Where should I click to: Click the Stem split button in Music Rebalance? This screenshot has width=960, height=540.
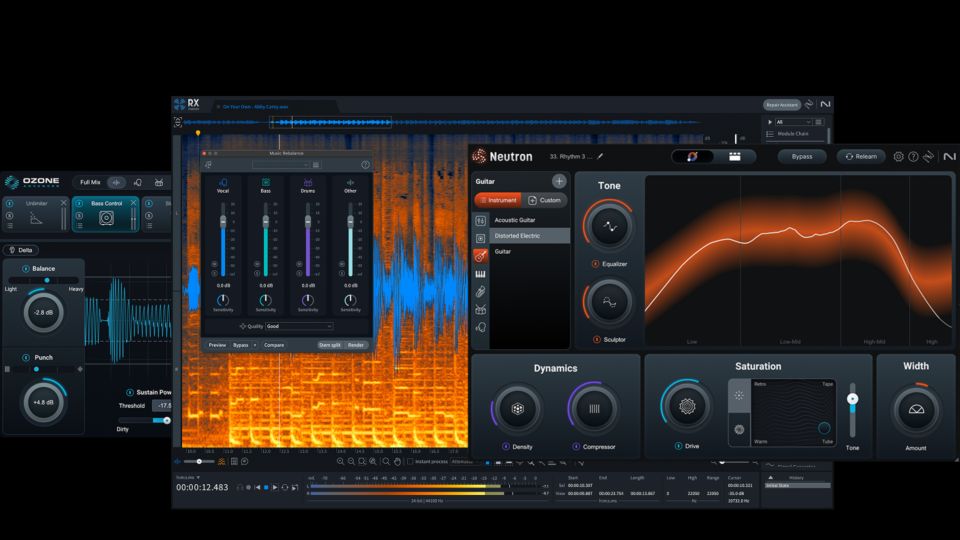pyautogui.click(x=330, y=345)
